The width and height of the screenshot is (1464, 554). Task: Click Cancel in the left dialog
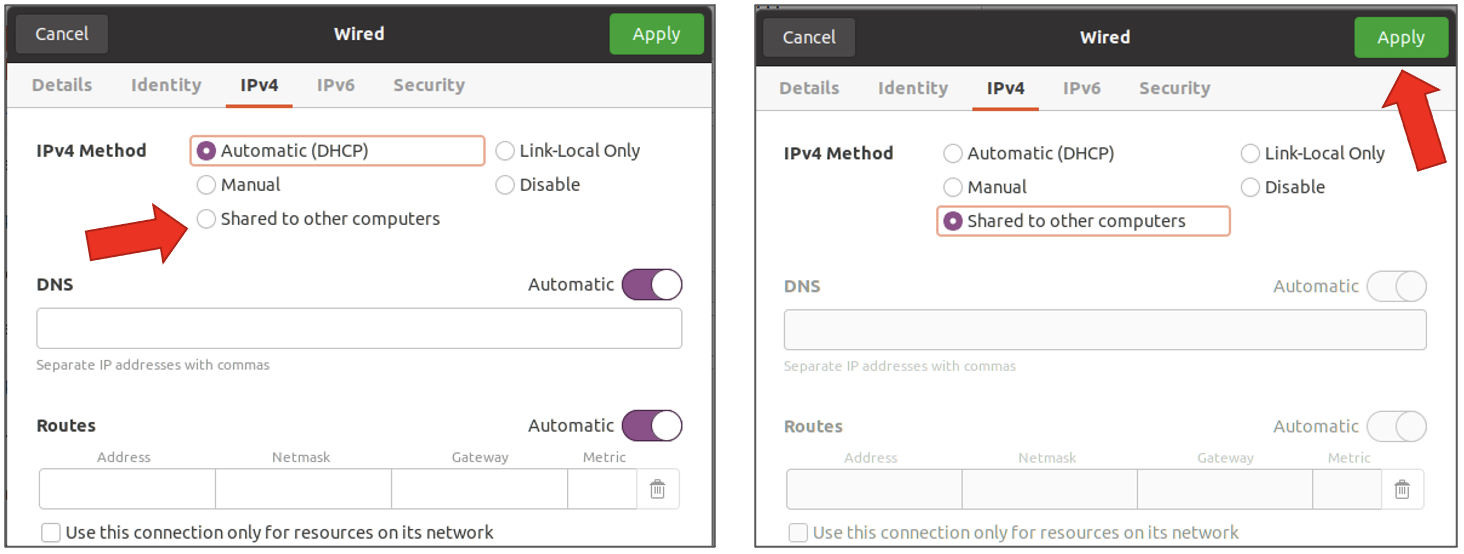[62, 34]
